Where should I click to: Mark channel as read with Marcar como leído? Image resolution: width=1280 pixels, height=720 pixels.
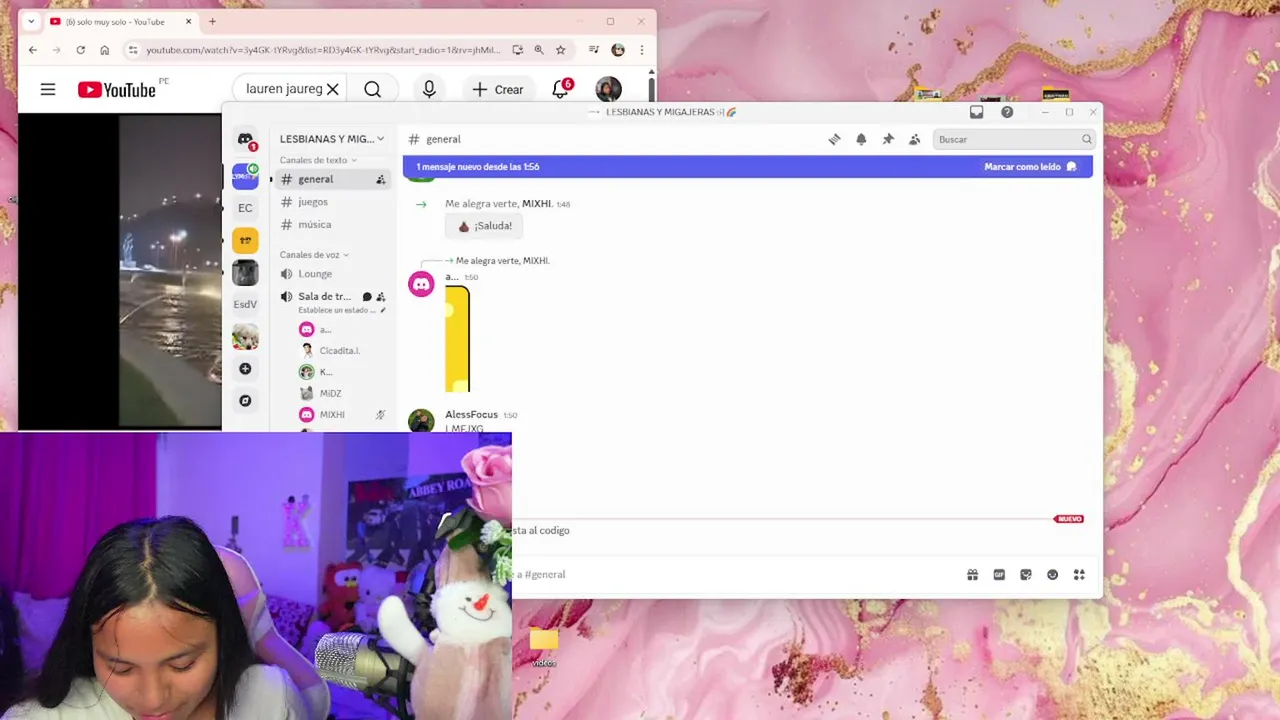coord(1030,167)
